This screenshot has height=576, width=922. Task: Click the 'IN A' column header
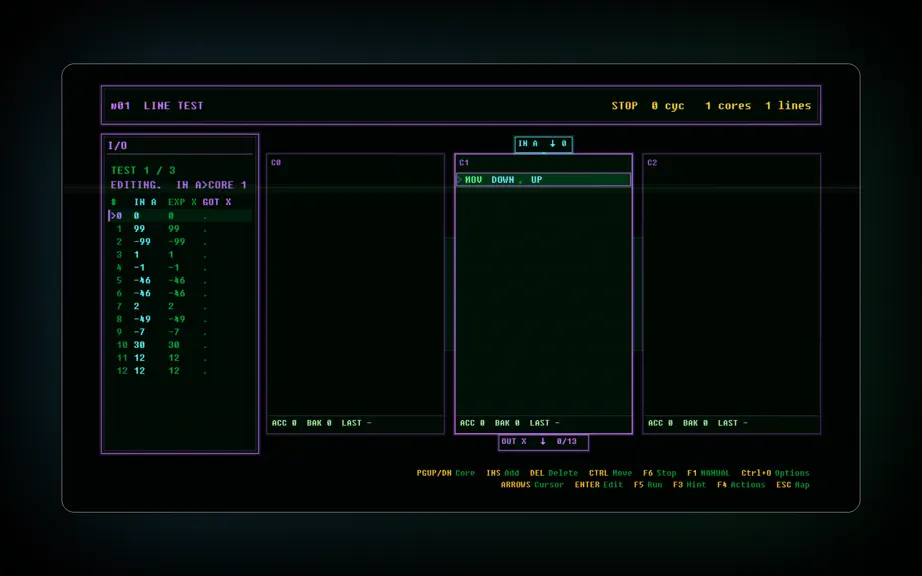145,202
